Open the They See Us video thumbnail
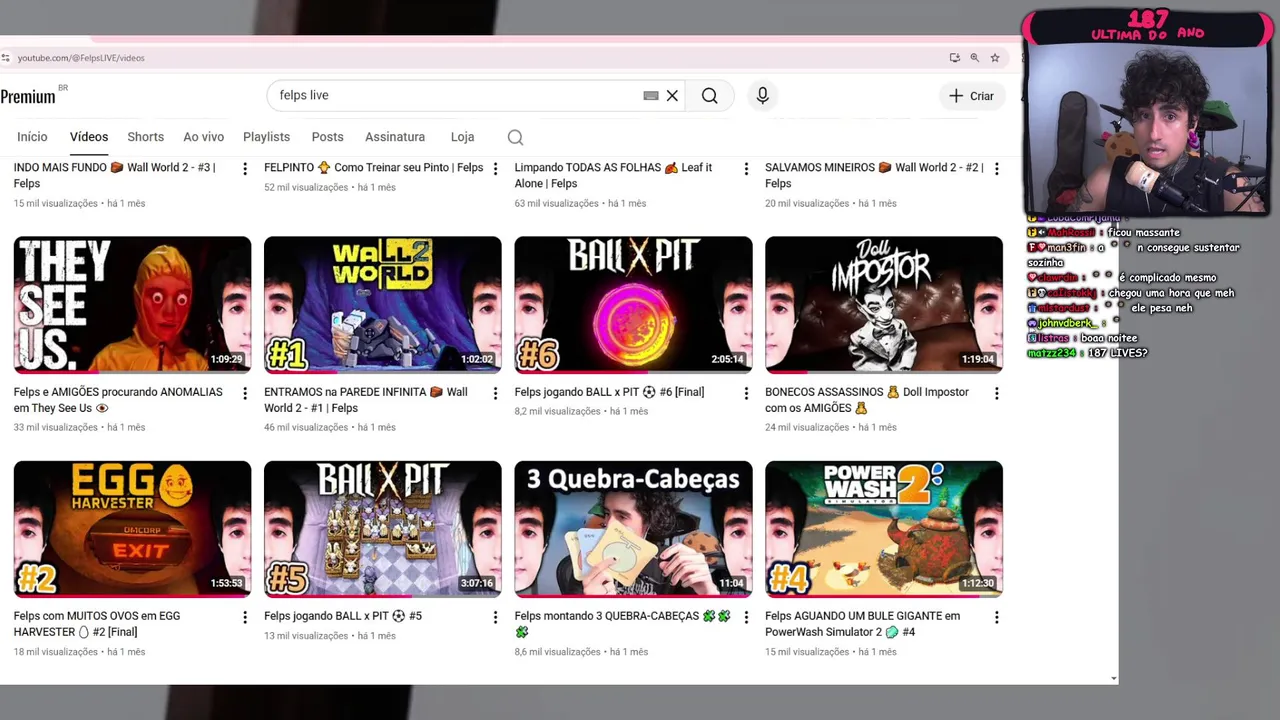1280x720 pixels. (x=132, y=304)
